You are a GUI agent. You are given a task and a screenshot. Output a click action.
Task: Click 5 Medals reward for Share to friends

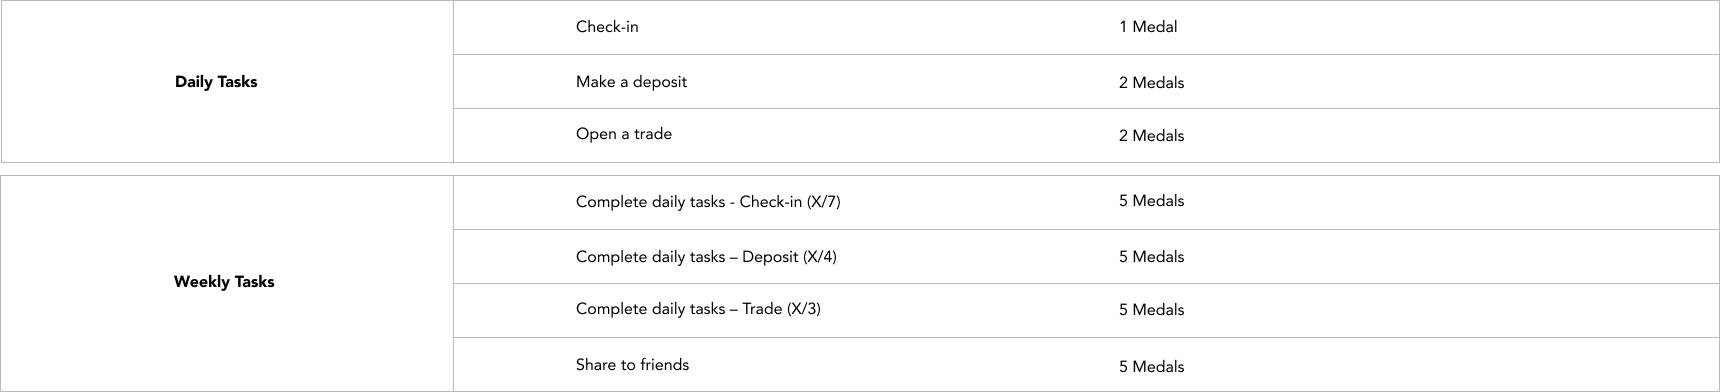(1151, 367)
